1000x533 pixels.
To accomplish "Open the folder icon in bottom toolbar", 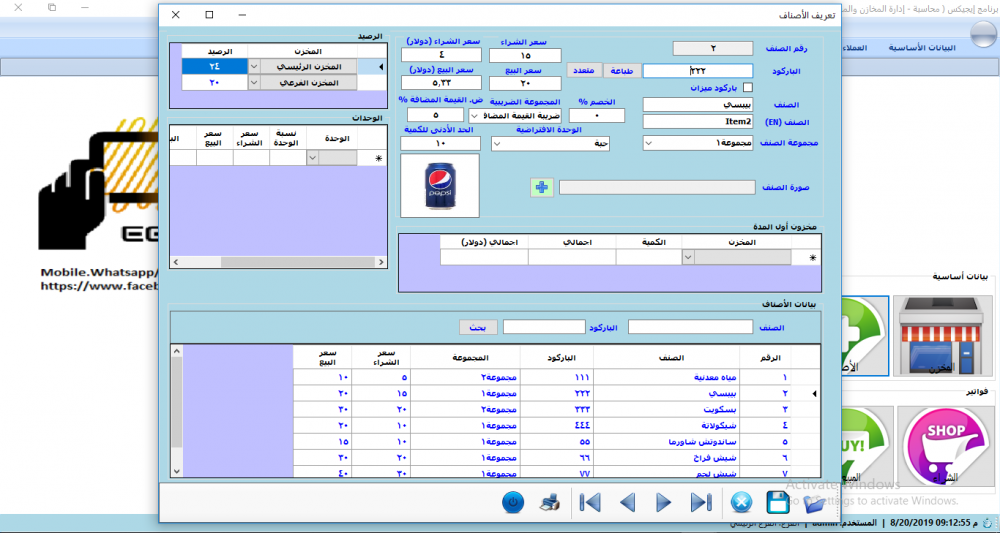I will 814,504.
